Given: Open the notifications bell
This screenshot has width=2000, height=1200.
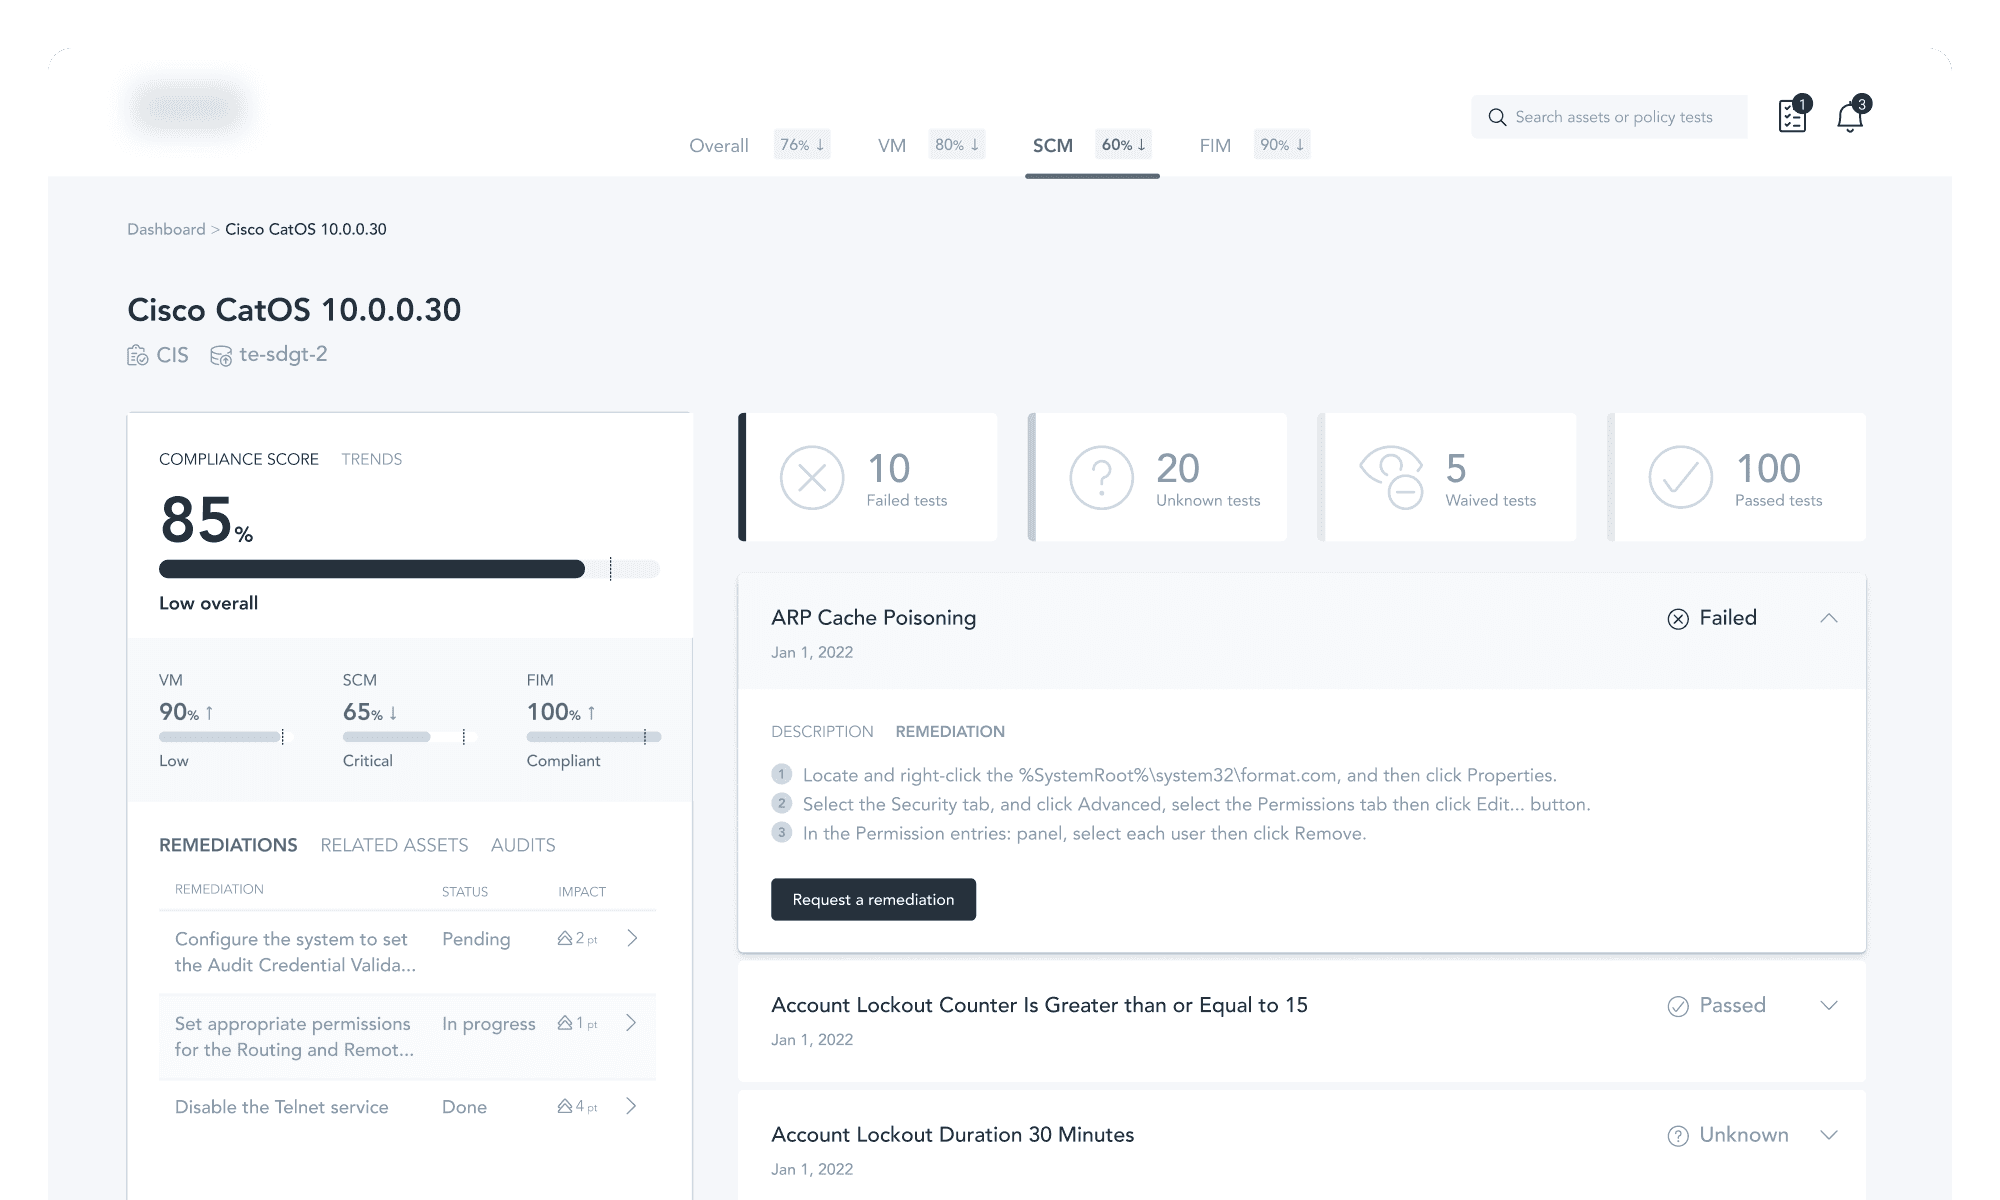Looking at the screenshot, I should pyautogui.click(x=1850, y=117).
